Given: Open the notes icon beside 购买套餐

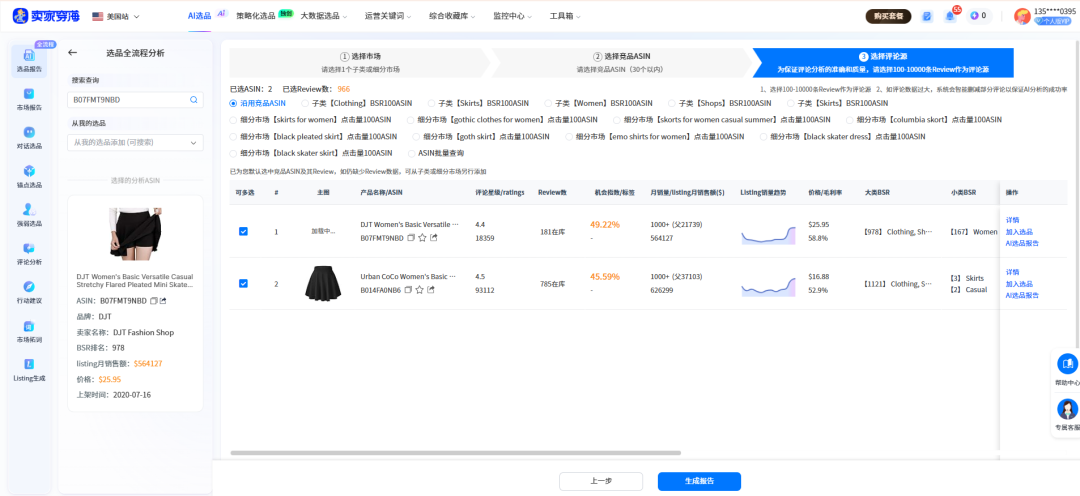Looking at the screenshot, I should [927, 16].
